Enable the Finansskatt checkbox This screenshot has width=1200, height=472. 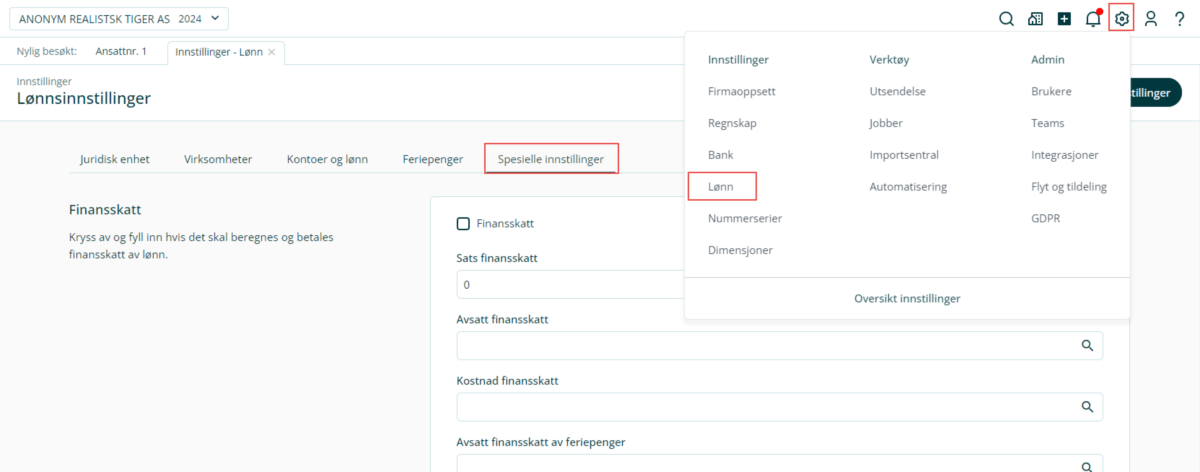tap(463, 224)
